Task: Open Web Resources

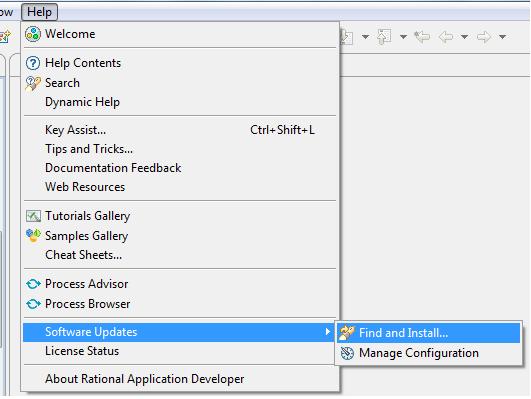Action: [x=85, y=187]
